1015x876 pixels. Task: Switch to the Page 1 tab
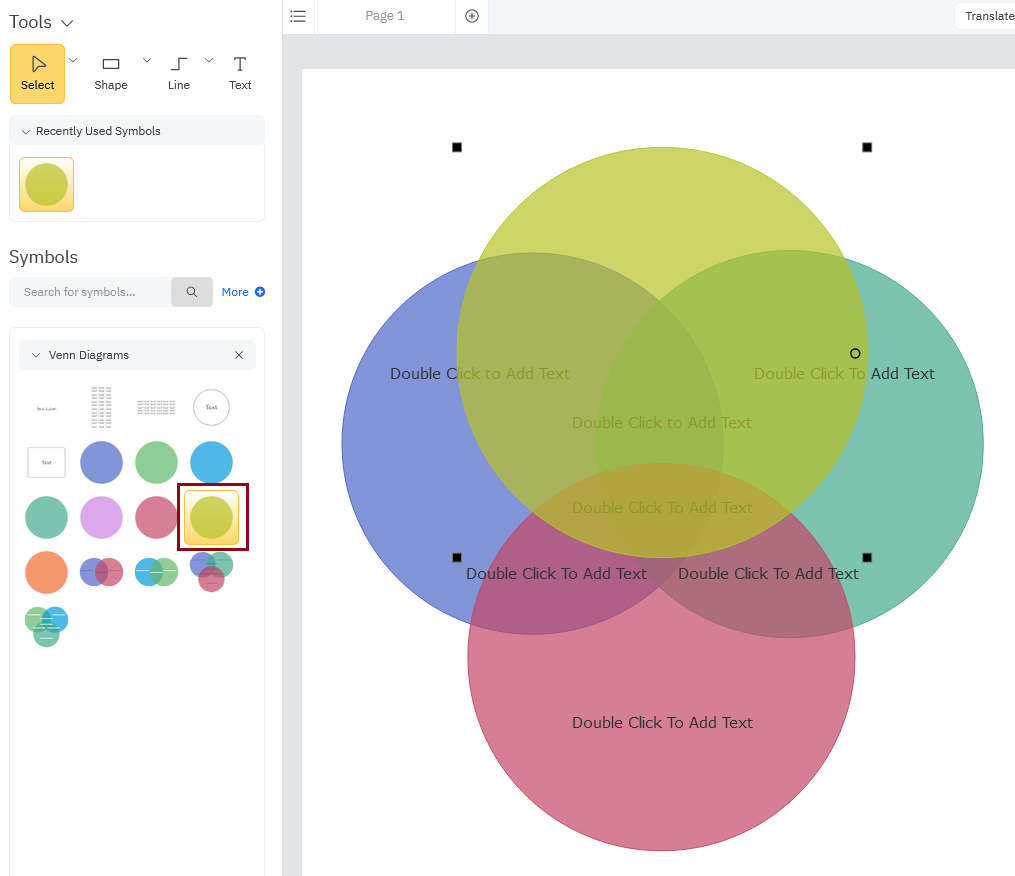[385, 16]
